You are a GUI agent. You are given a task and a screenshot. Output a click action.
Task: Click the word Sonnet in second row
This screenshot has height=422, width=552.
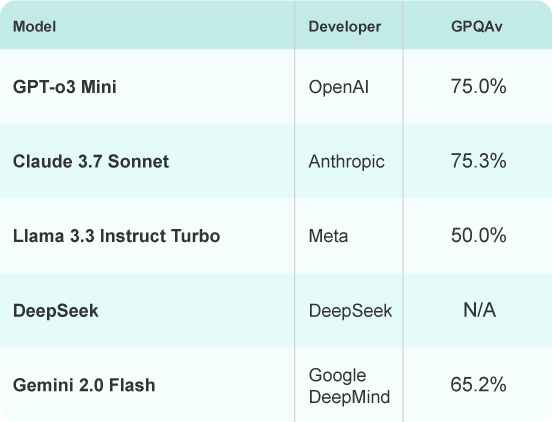pyautogui.click(x=138, y=162)
